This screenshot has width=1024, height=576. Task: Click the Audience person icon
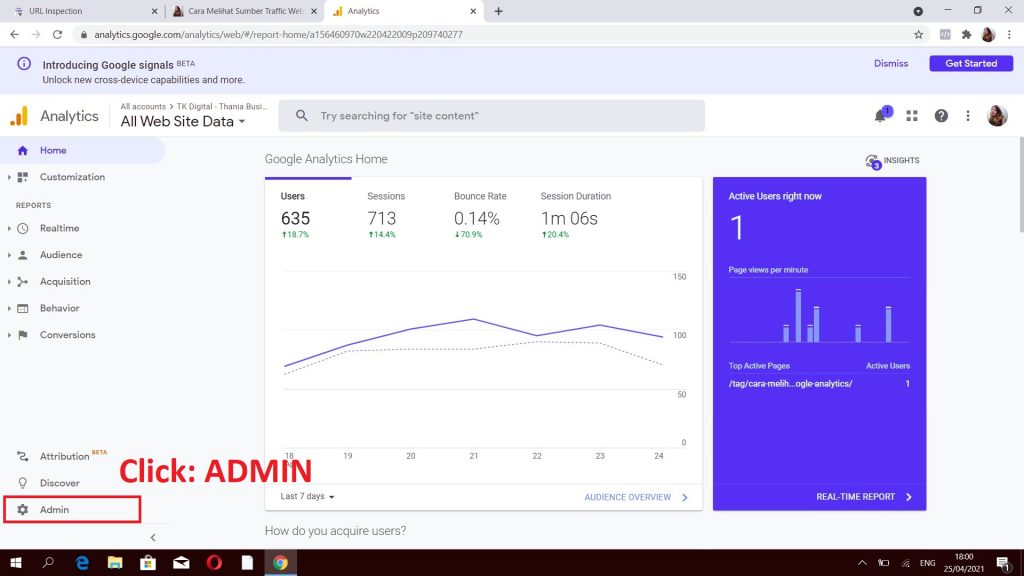click(23, 255)
